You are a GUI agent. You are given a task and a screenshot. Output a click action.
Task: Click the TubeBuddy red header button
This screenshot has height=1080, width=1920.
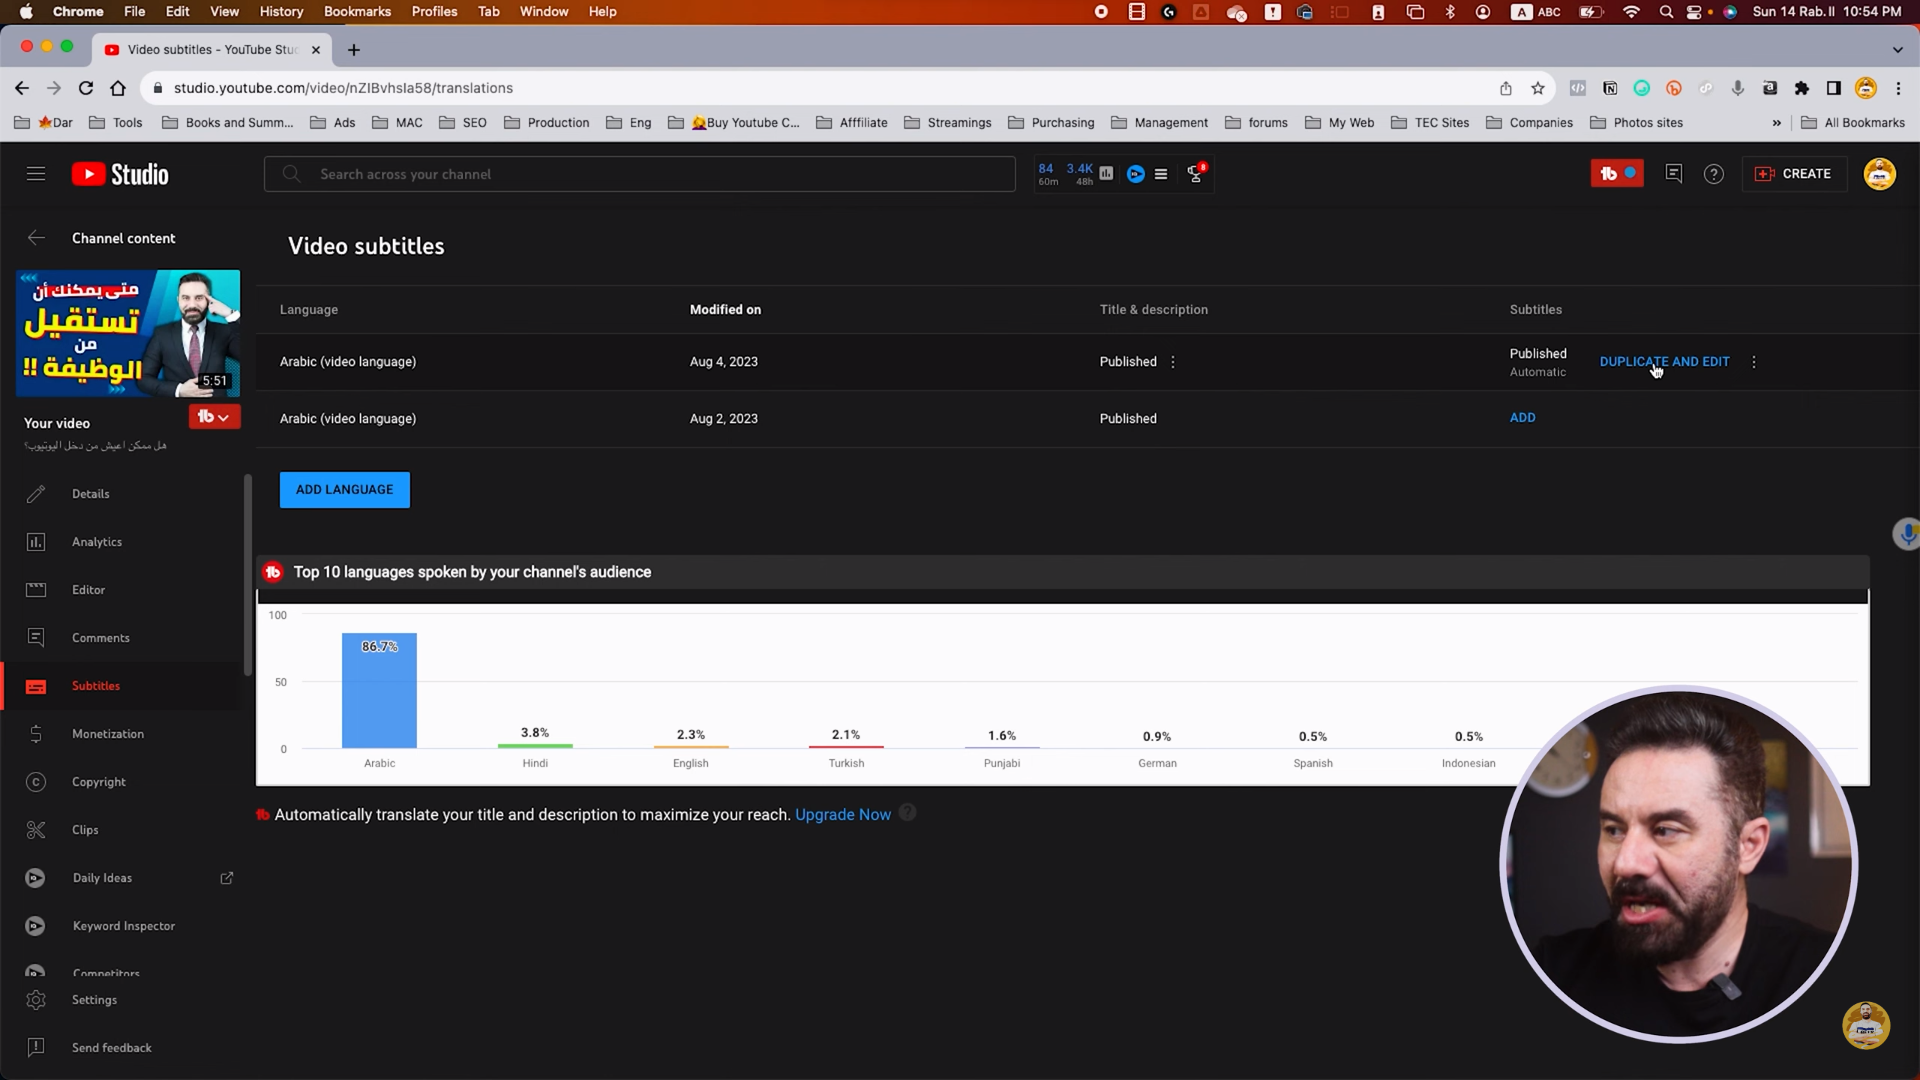click(1616, 174)
